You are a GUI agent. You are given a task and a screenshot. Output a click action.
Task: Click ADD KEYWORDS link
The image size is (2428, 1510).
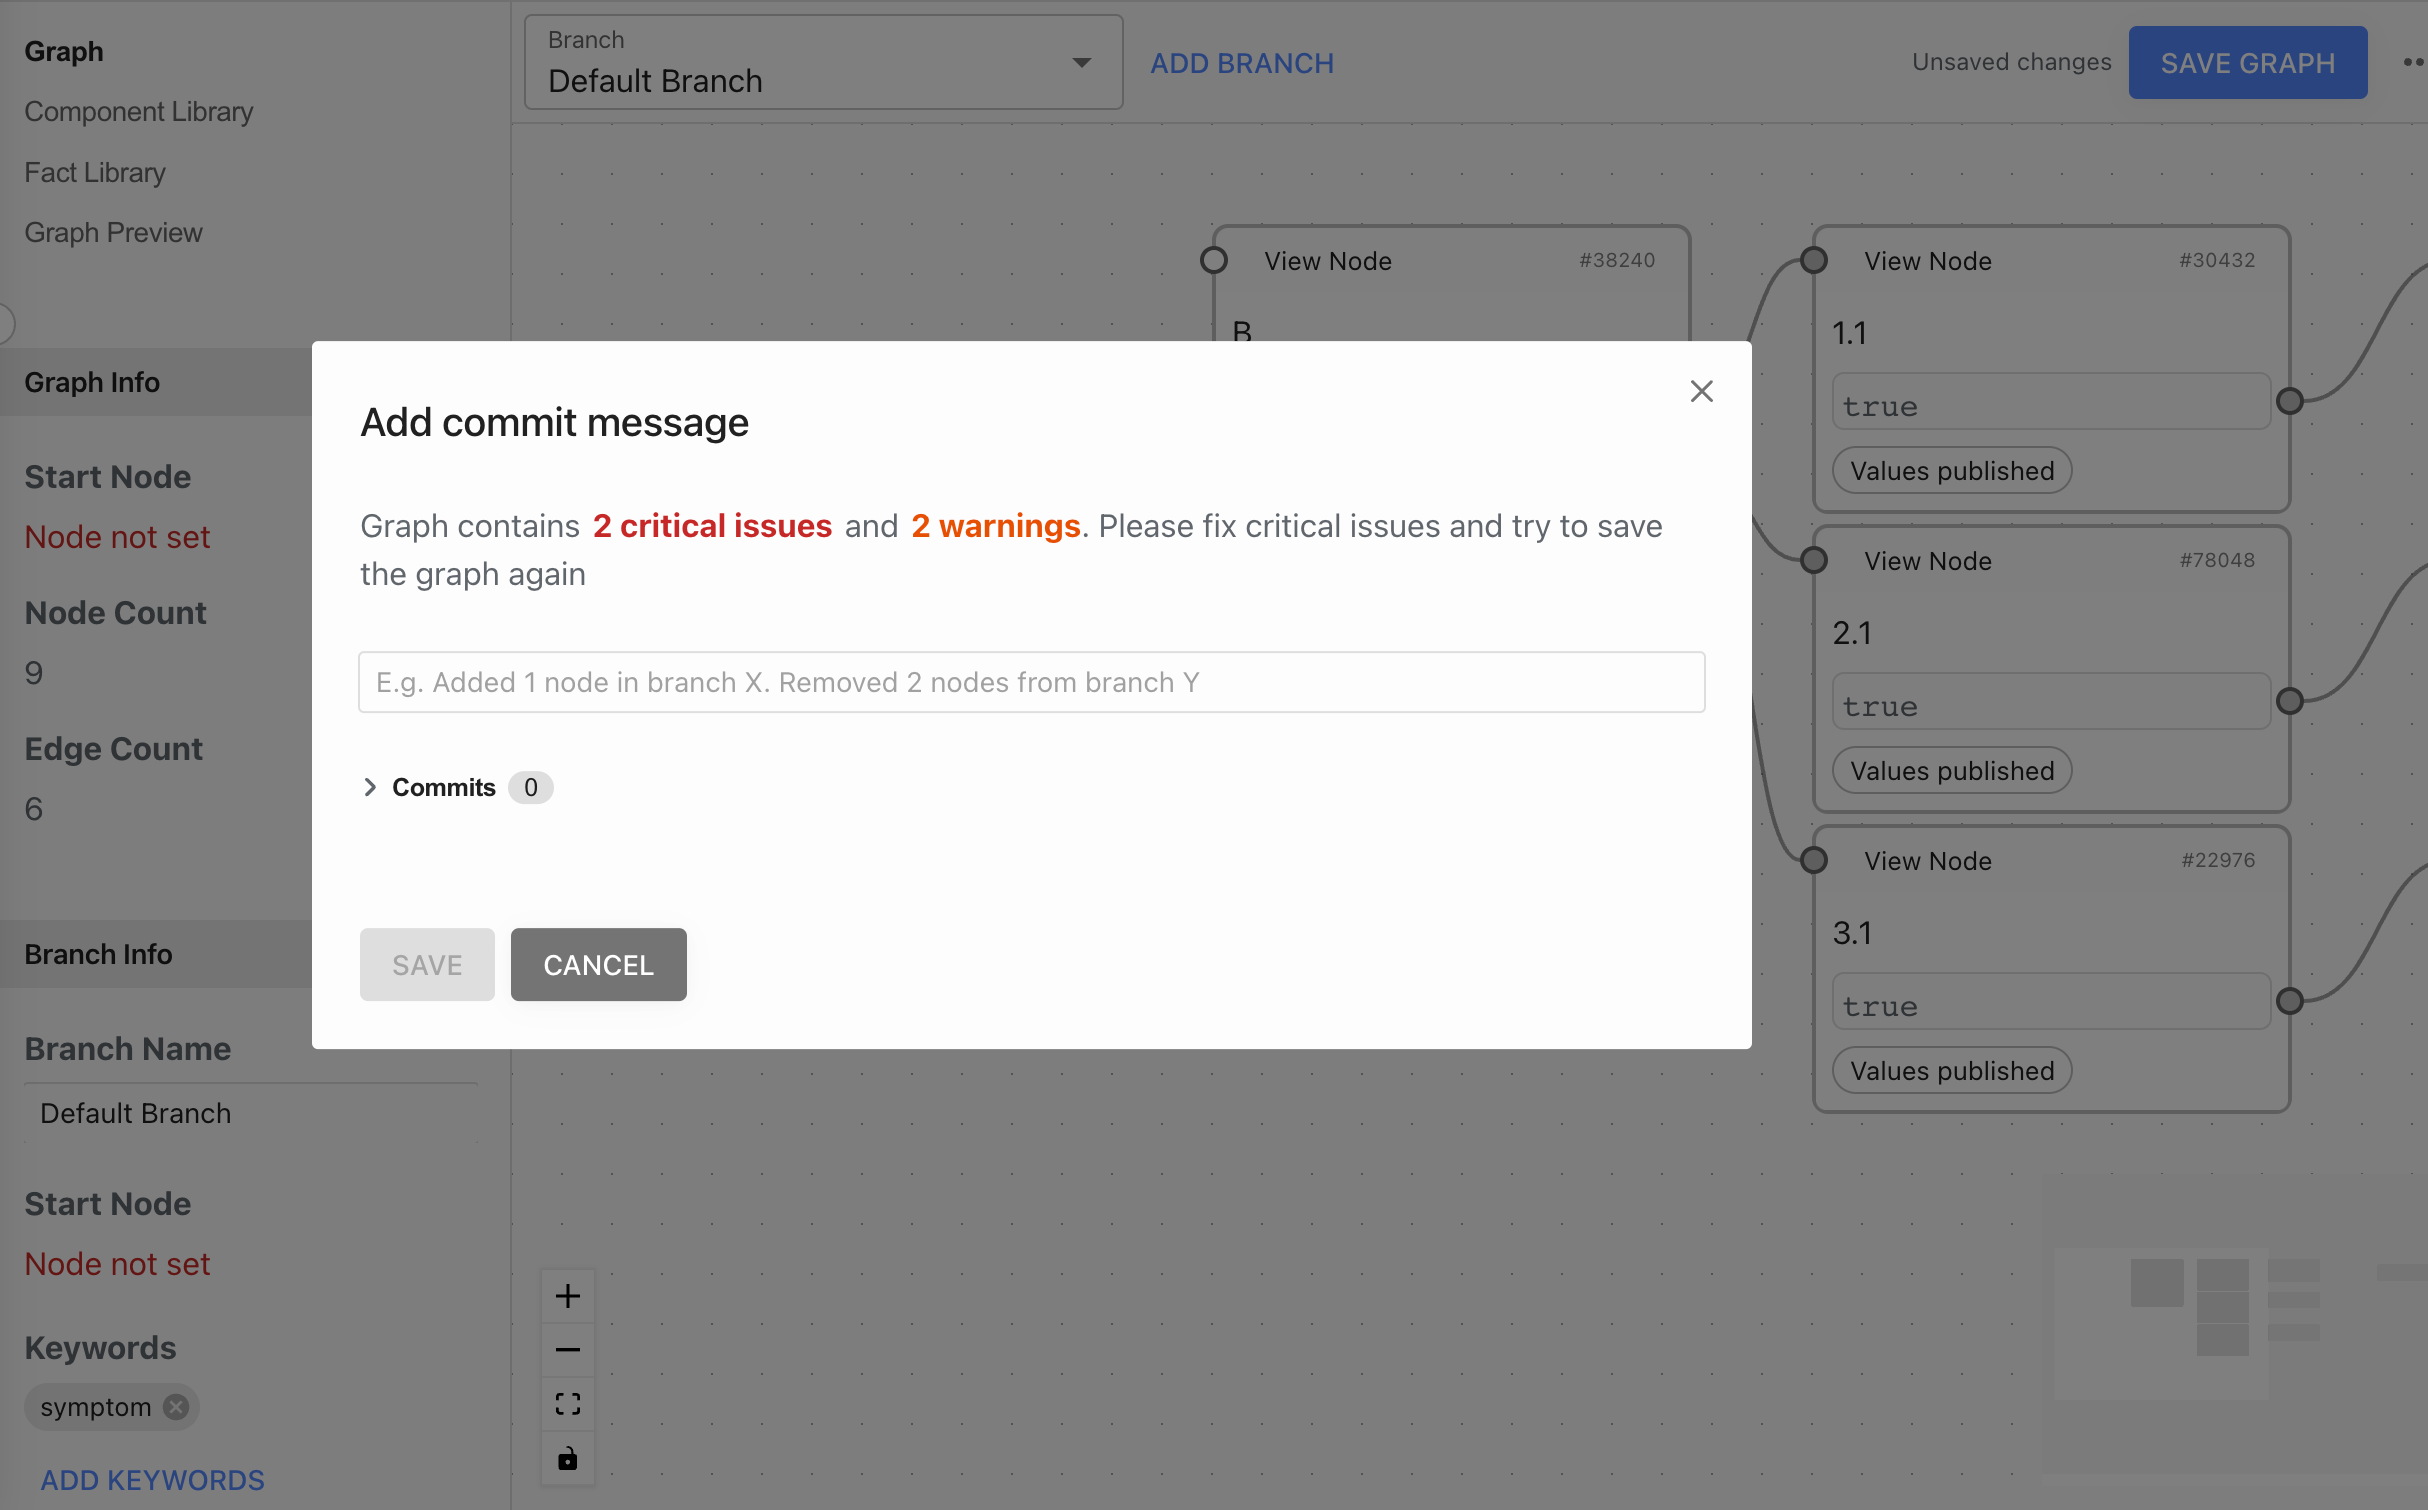coord(152,1480)
